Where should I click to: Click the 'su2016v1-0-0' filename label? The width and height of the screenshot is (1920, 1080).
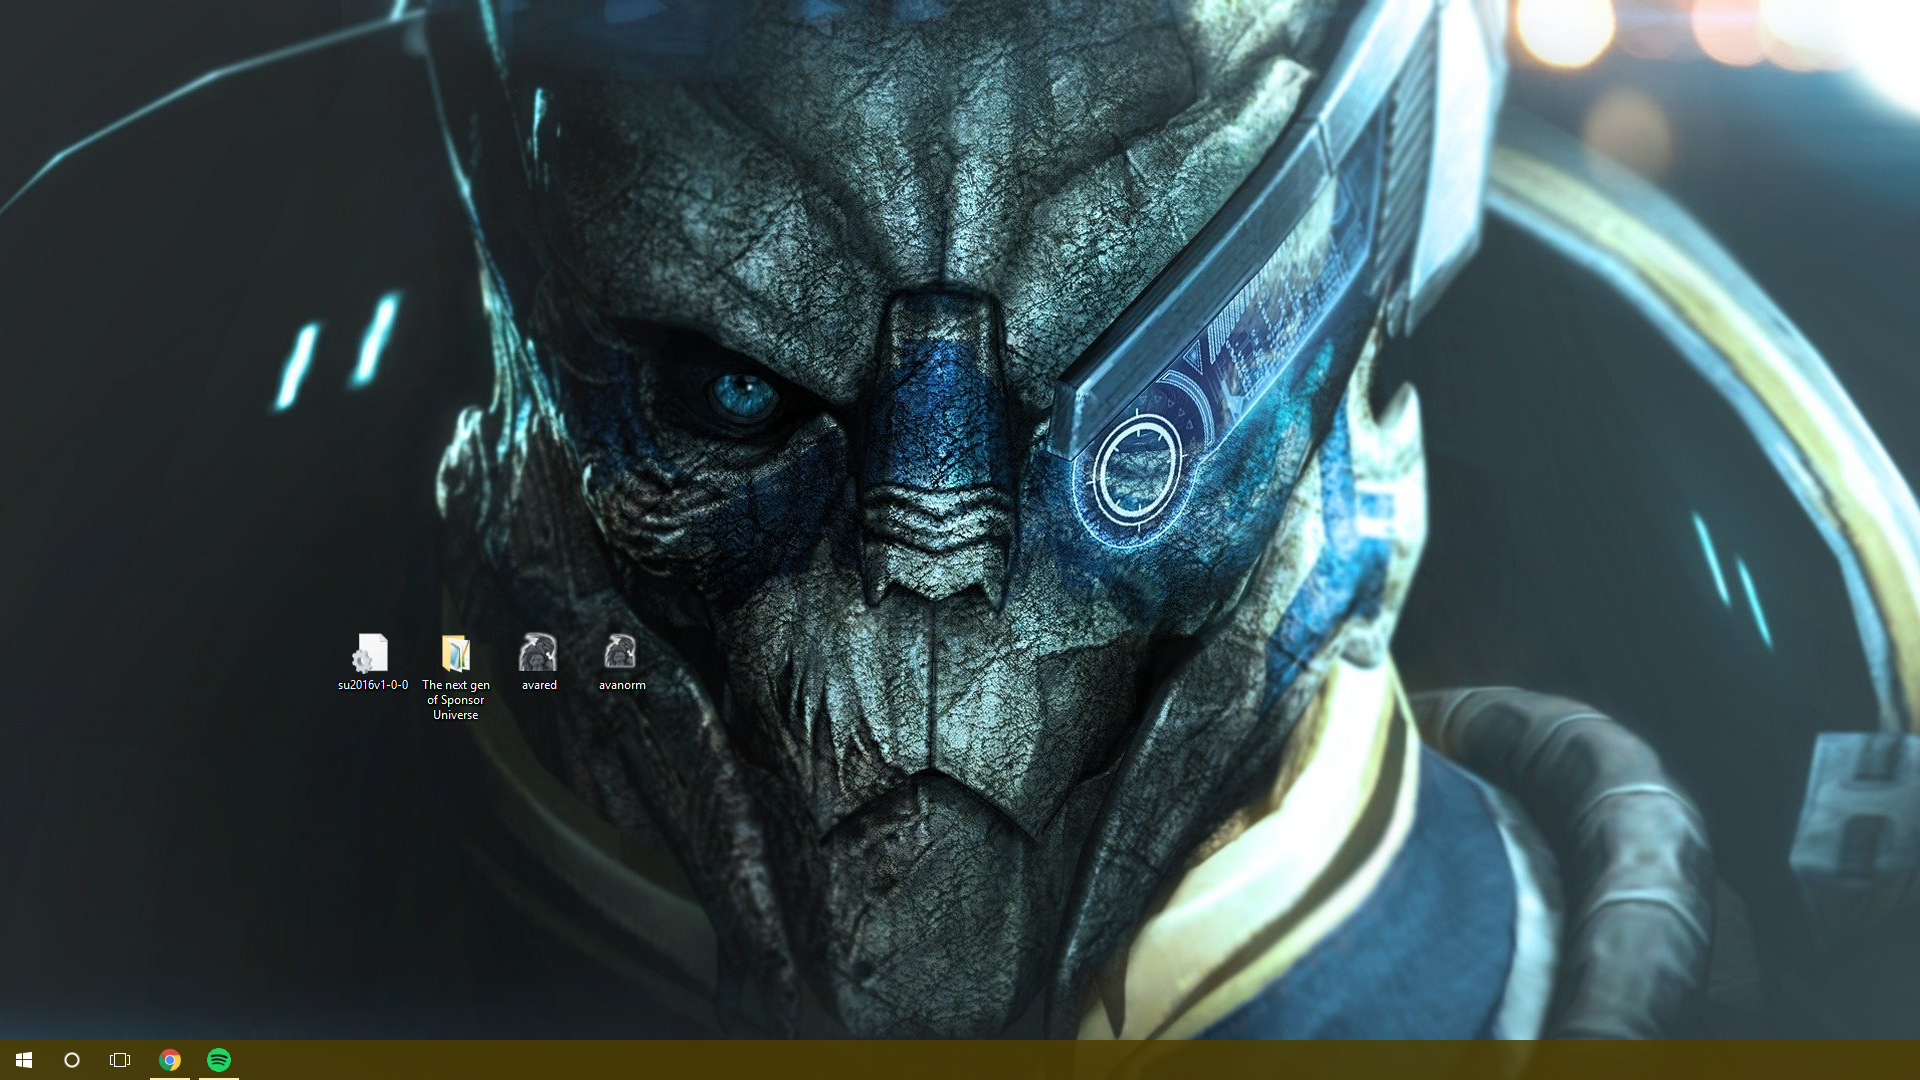[373, 685]
